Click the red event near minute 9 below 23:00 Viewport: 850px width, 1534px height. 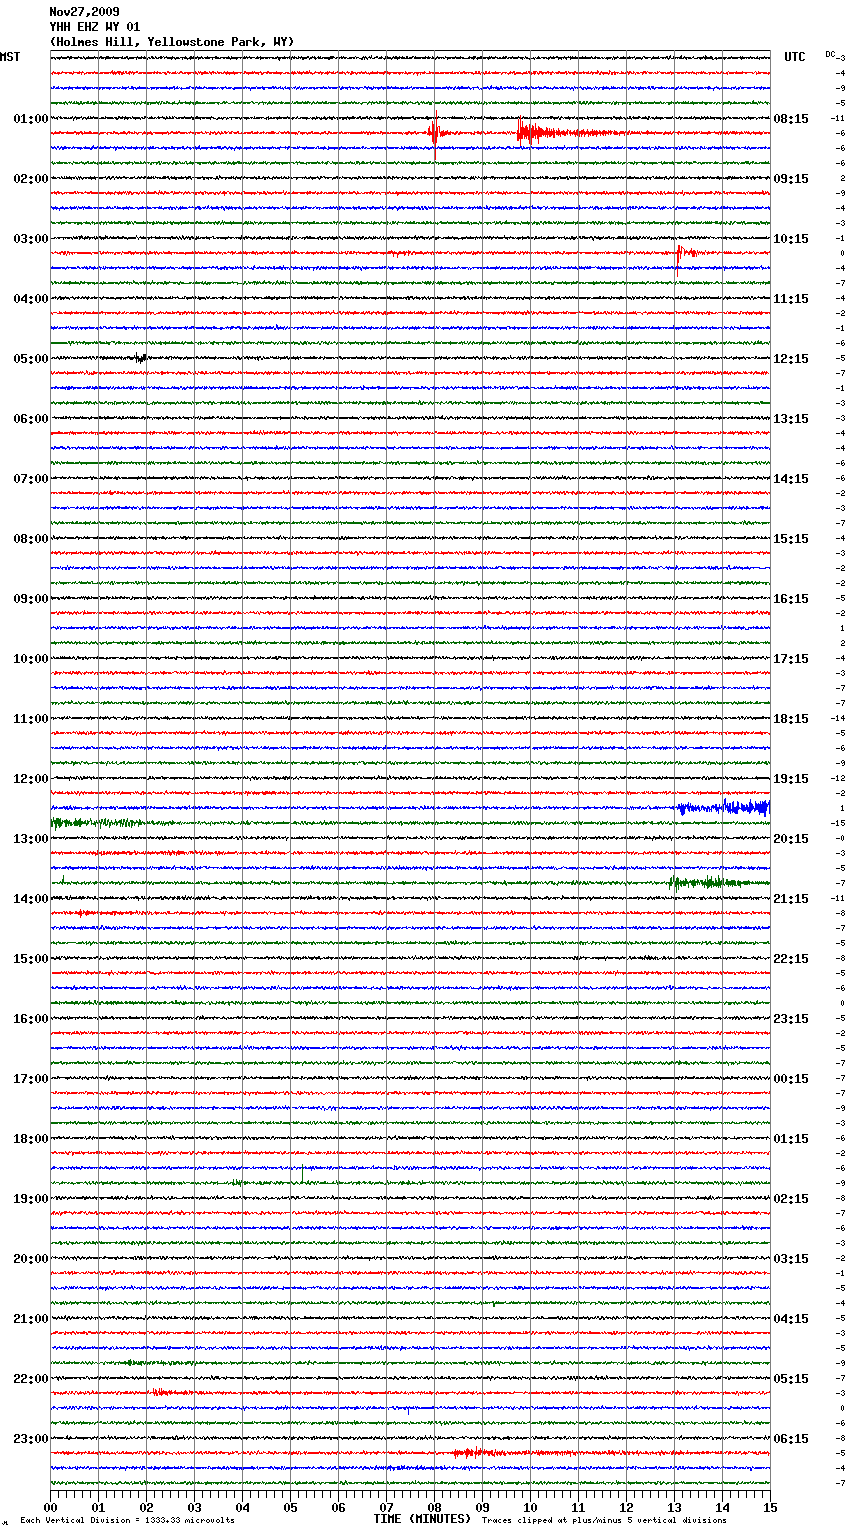480,1452
